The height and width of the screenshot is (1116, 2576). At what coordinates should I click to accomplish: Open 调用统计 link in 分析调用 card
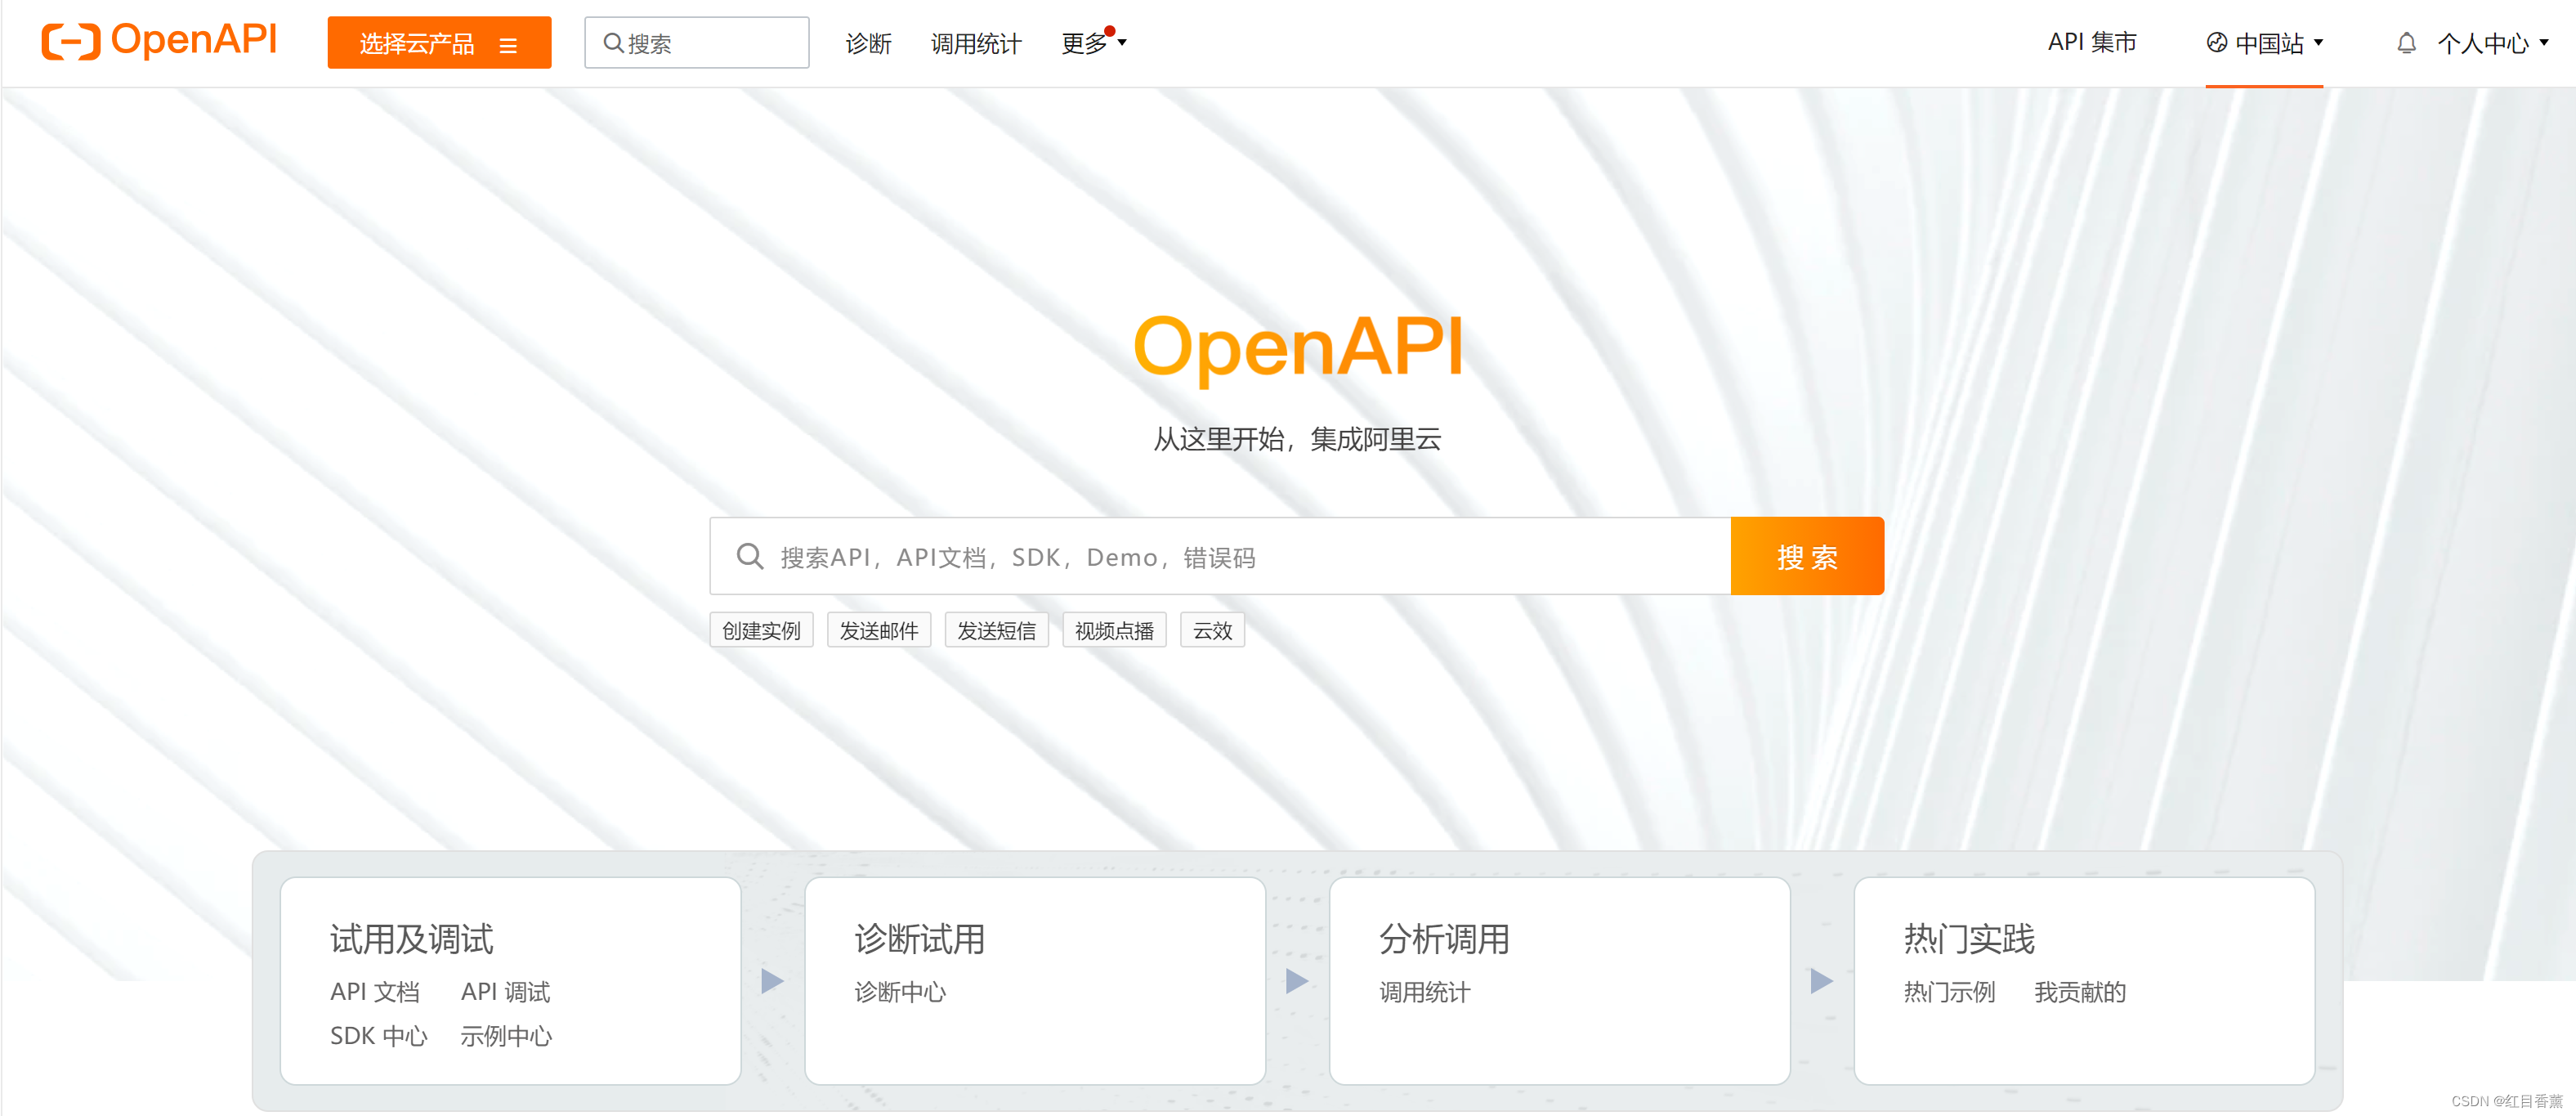1425,992
